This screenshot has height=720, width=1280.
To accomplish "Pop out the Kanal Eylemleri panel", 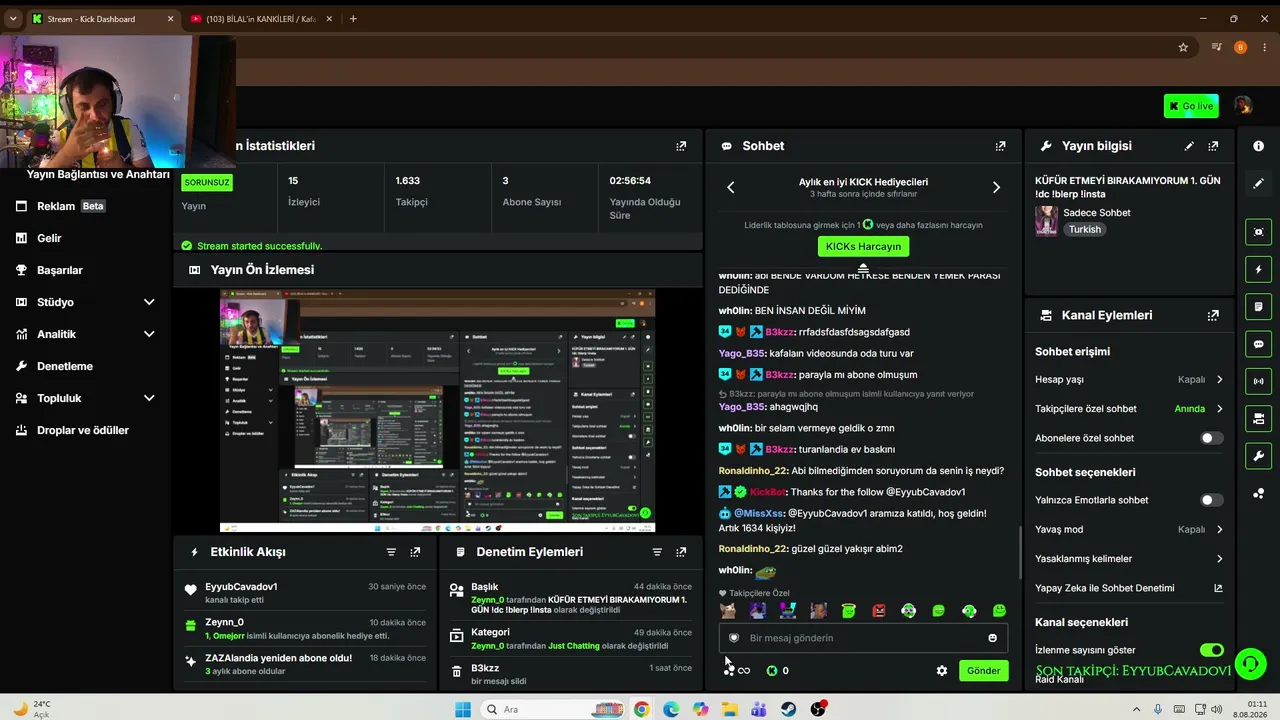I will (1213, 315).
